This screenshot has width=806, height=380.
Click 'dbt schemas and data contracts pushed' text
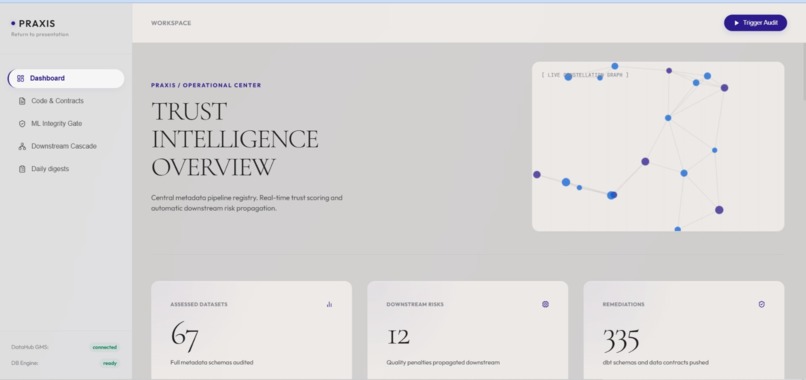coord(655,363)
